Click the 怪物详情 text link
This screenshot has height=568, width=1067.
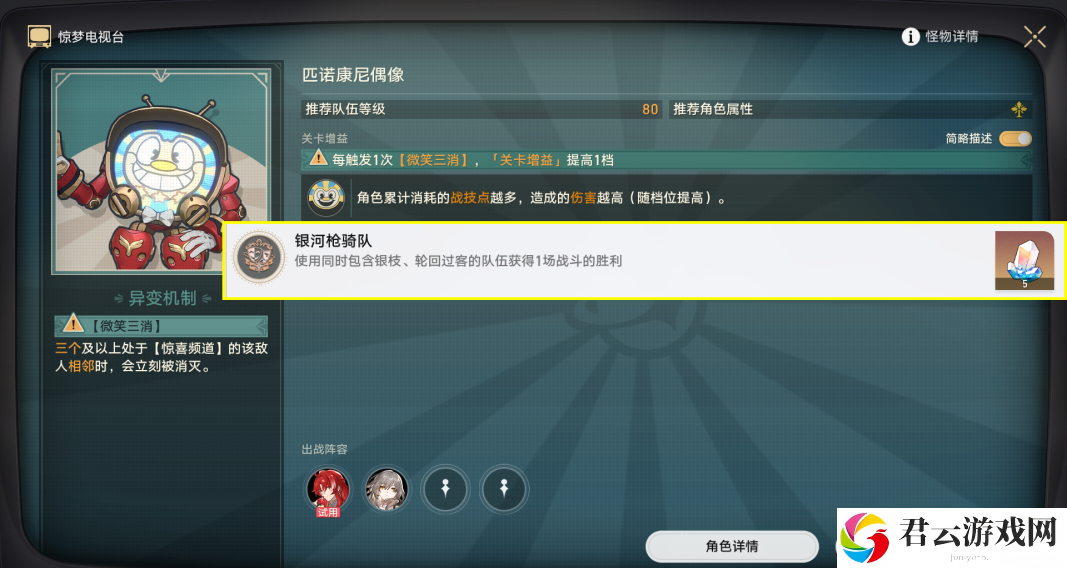click(951, 37)
